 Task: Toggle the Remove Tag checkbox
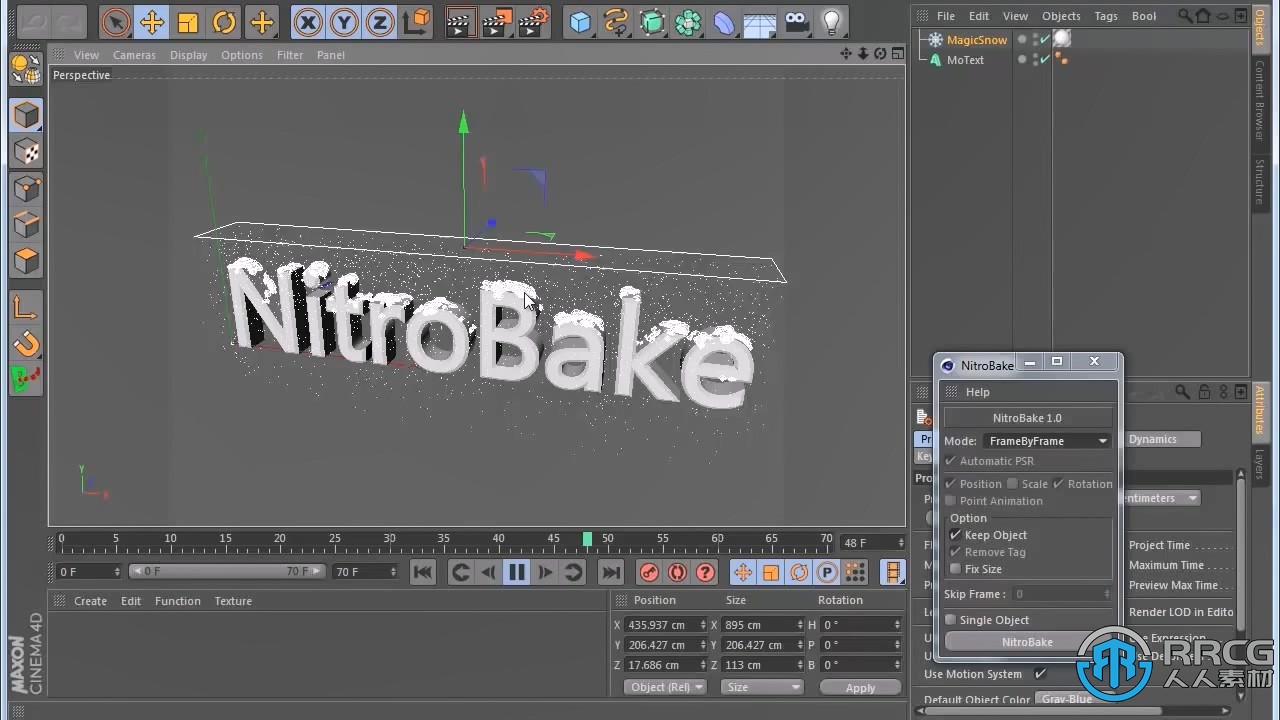coord(955,552)
